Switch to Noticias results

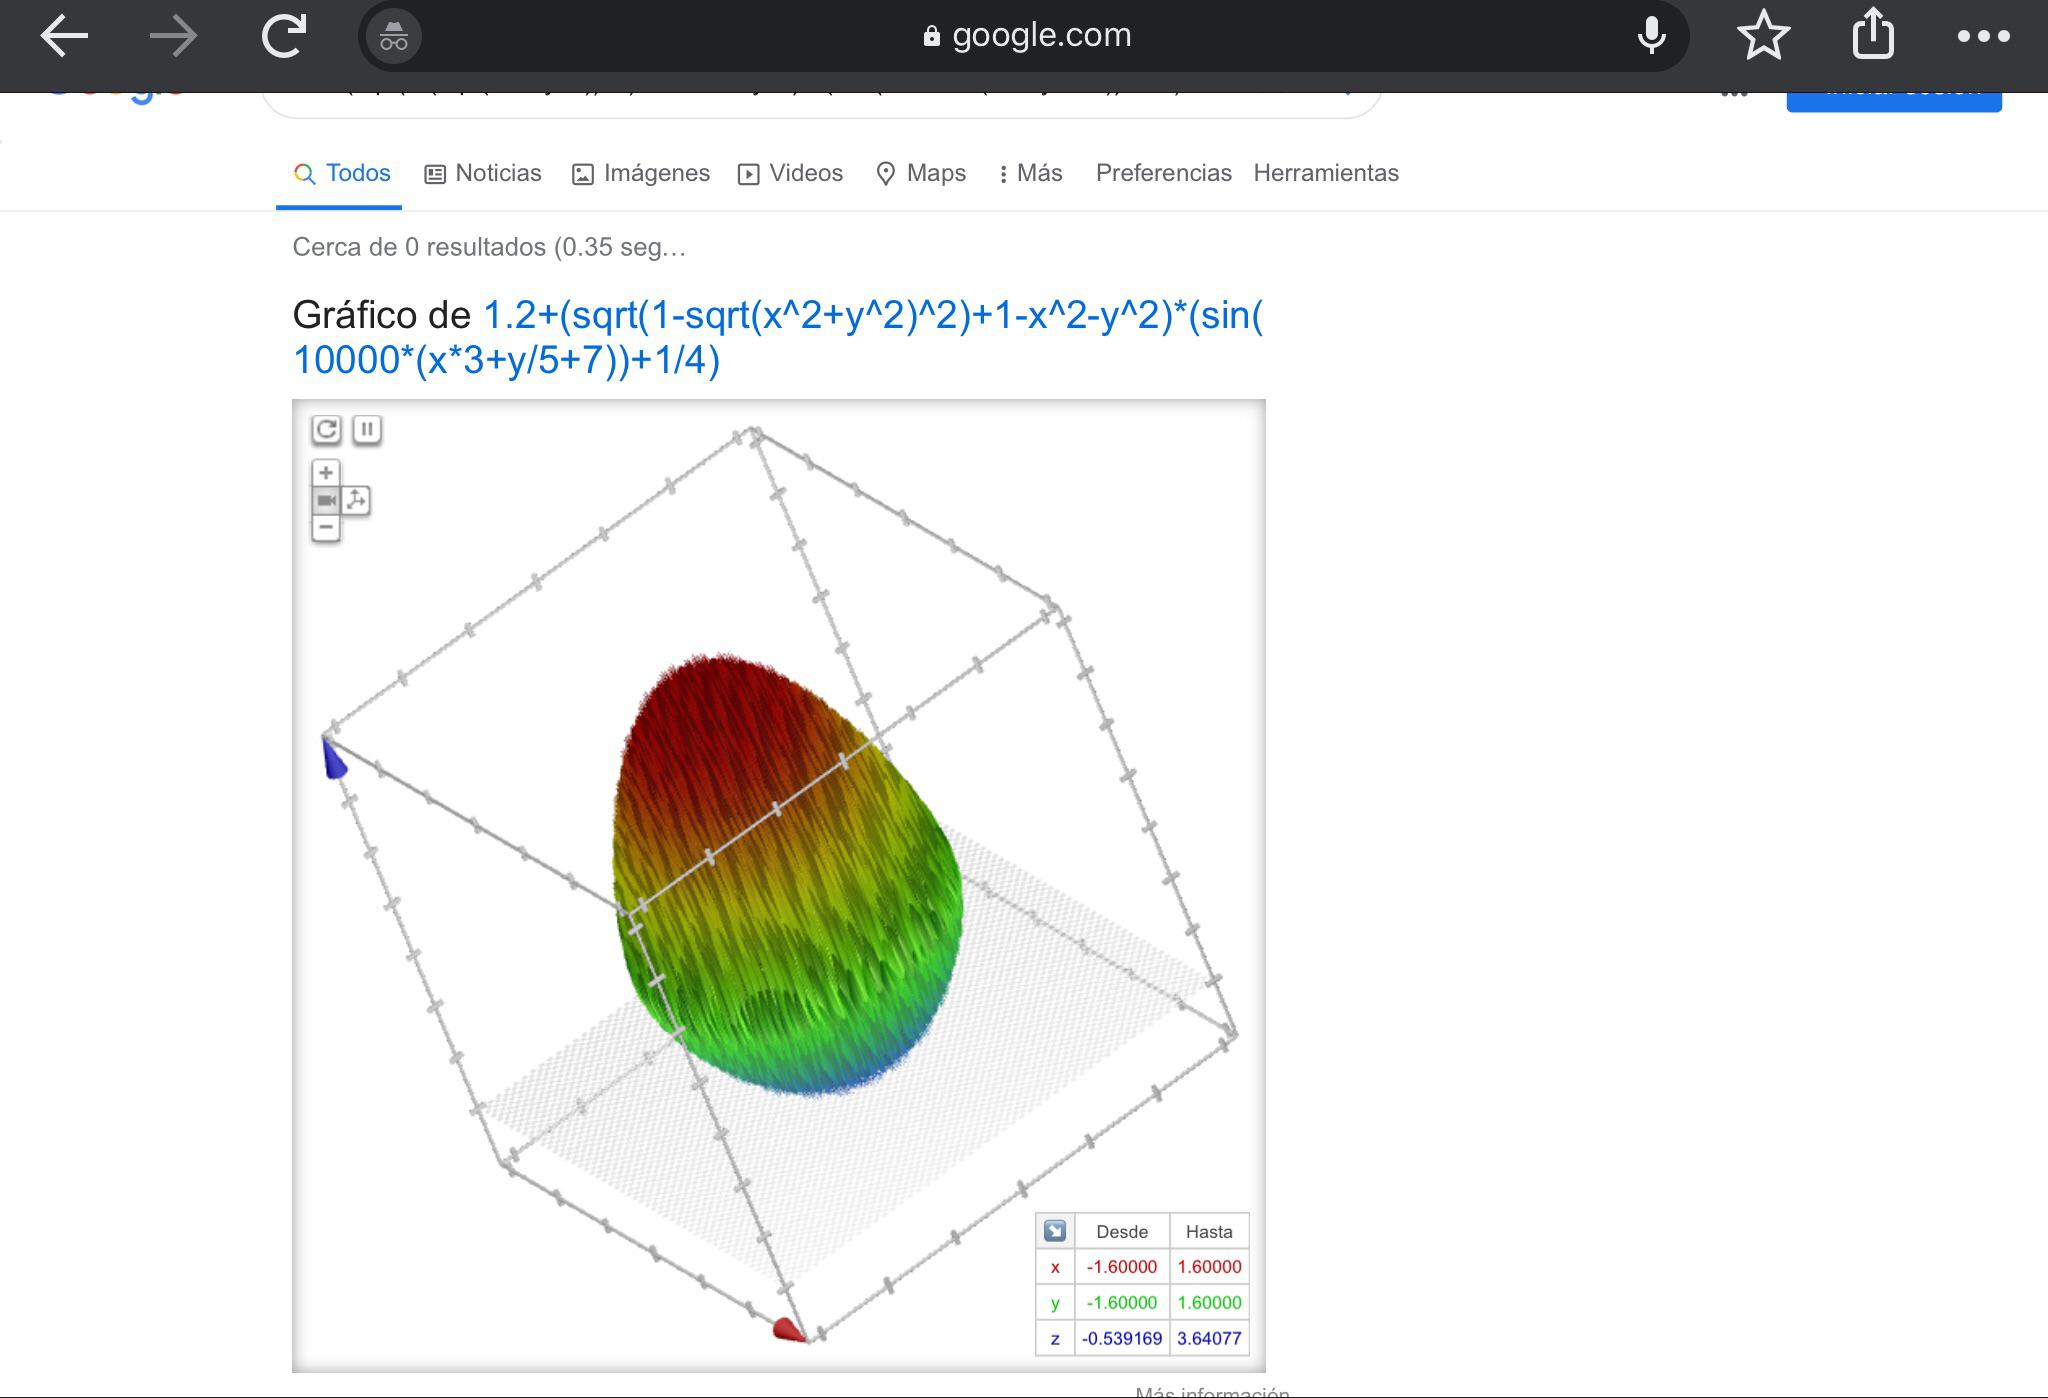[x=483, y=173]
